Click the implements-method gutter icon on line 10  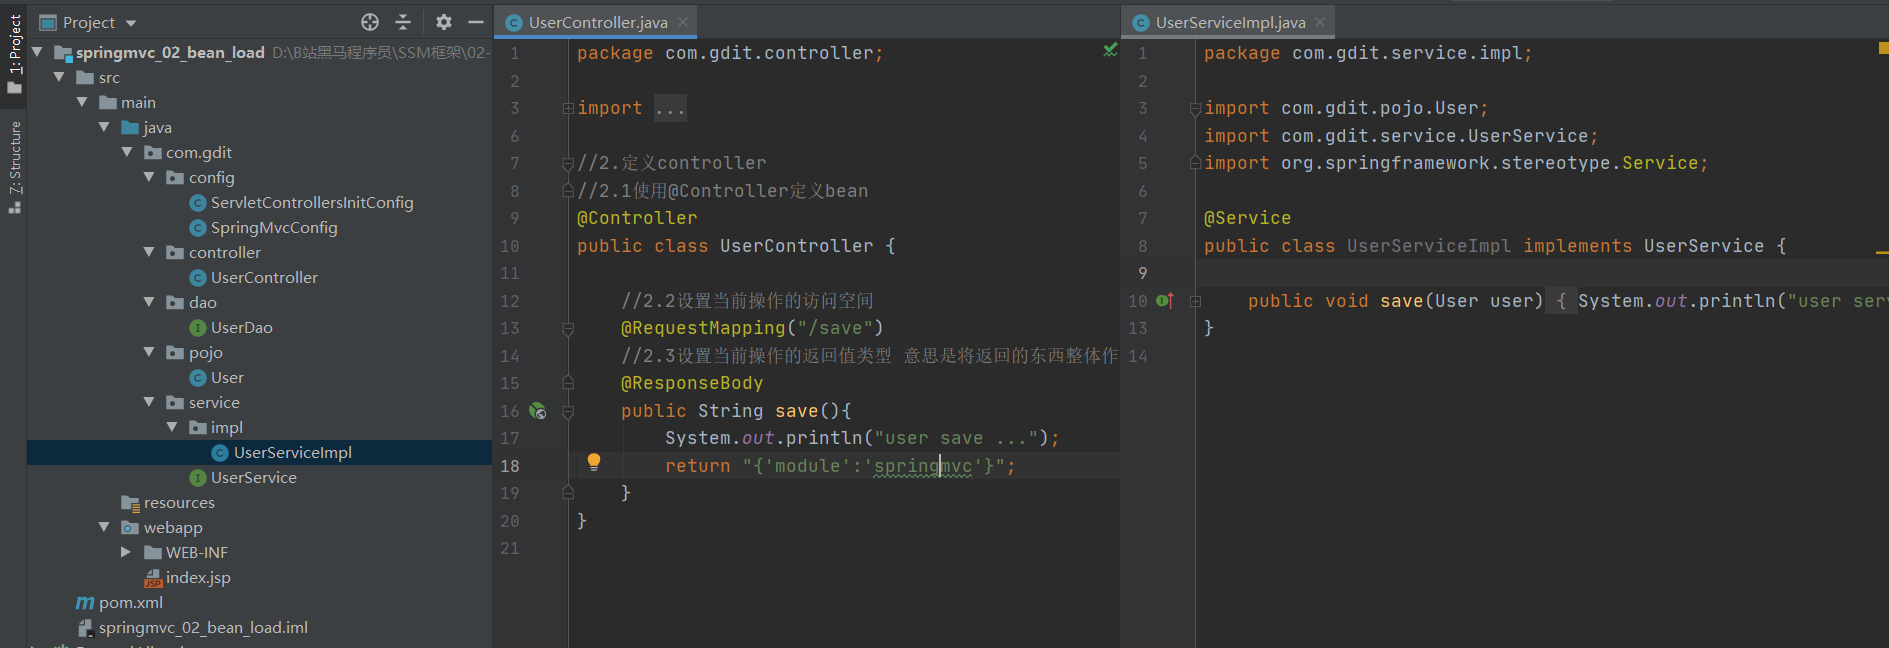(1165, 300)
